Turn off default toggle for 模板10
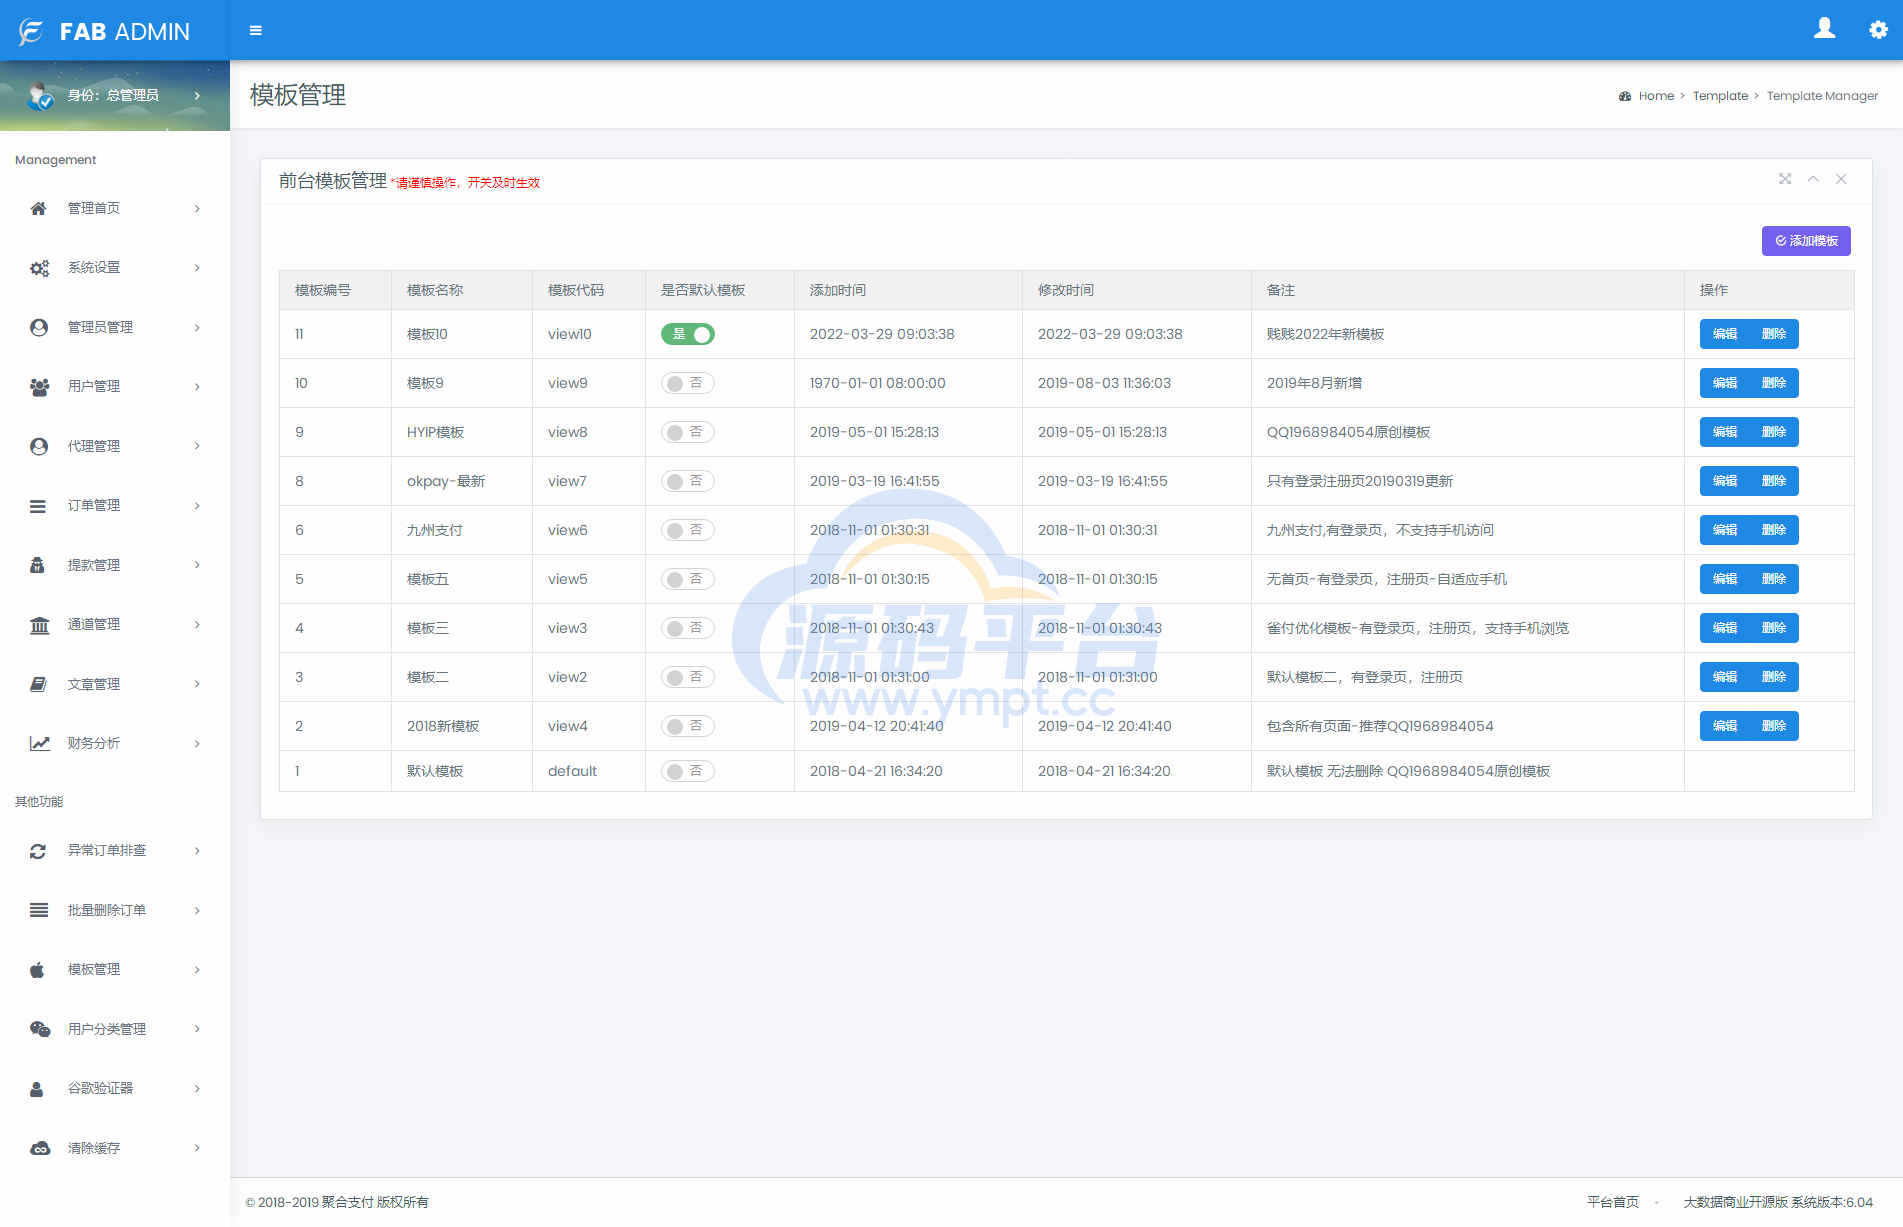 [x=688, y=334]
